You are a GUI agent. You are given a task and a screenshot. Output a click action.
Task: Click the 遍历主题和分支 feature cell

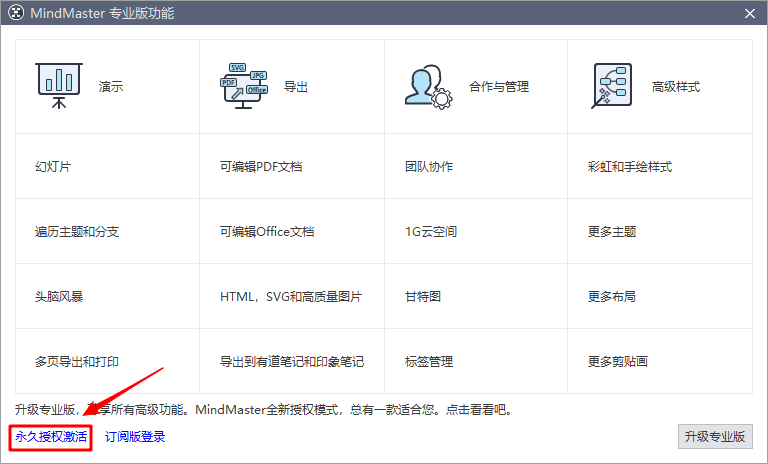click(107, 231)
